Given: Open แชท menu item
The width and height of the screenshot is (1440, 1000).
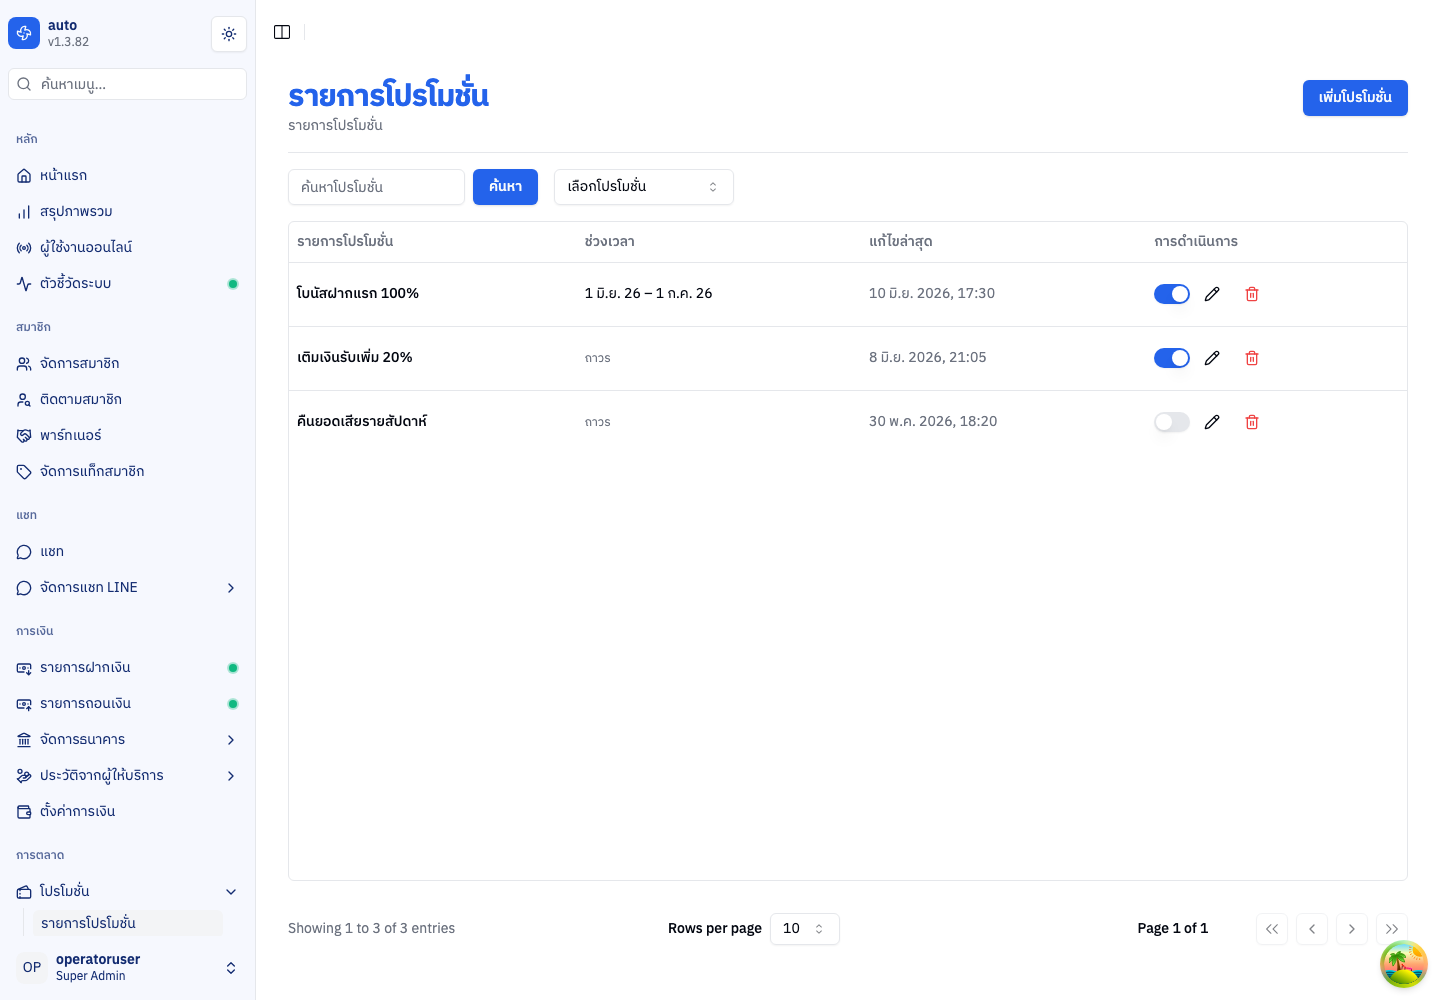Looking at the screenshot, I should point(127,552).
